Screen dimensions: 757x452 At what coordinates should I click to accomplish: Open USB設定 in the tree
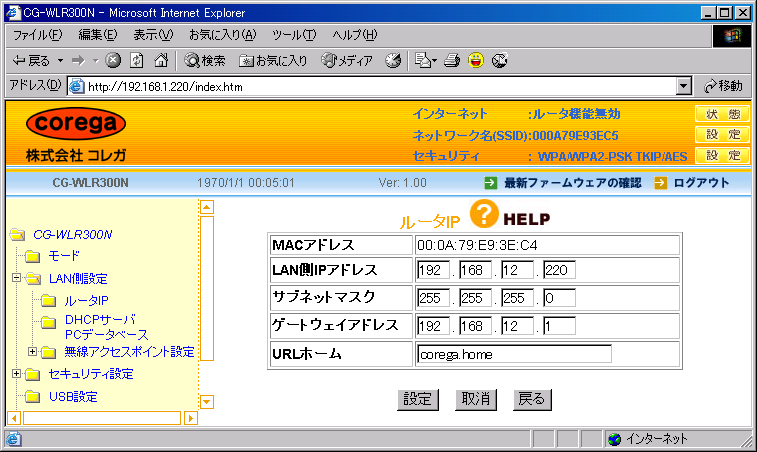73,397
